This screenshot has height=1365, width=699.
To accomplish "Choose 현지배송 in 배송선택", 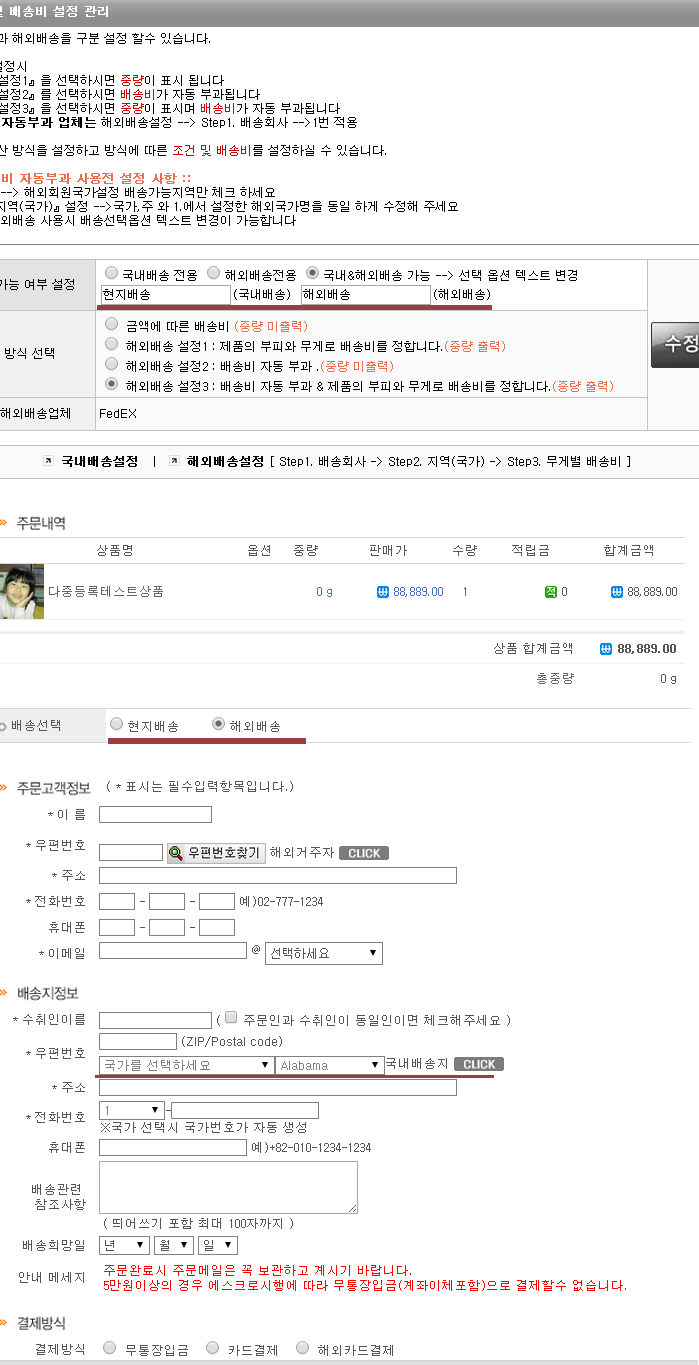I will click(117, 724).
